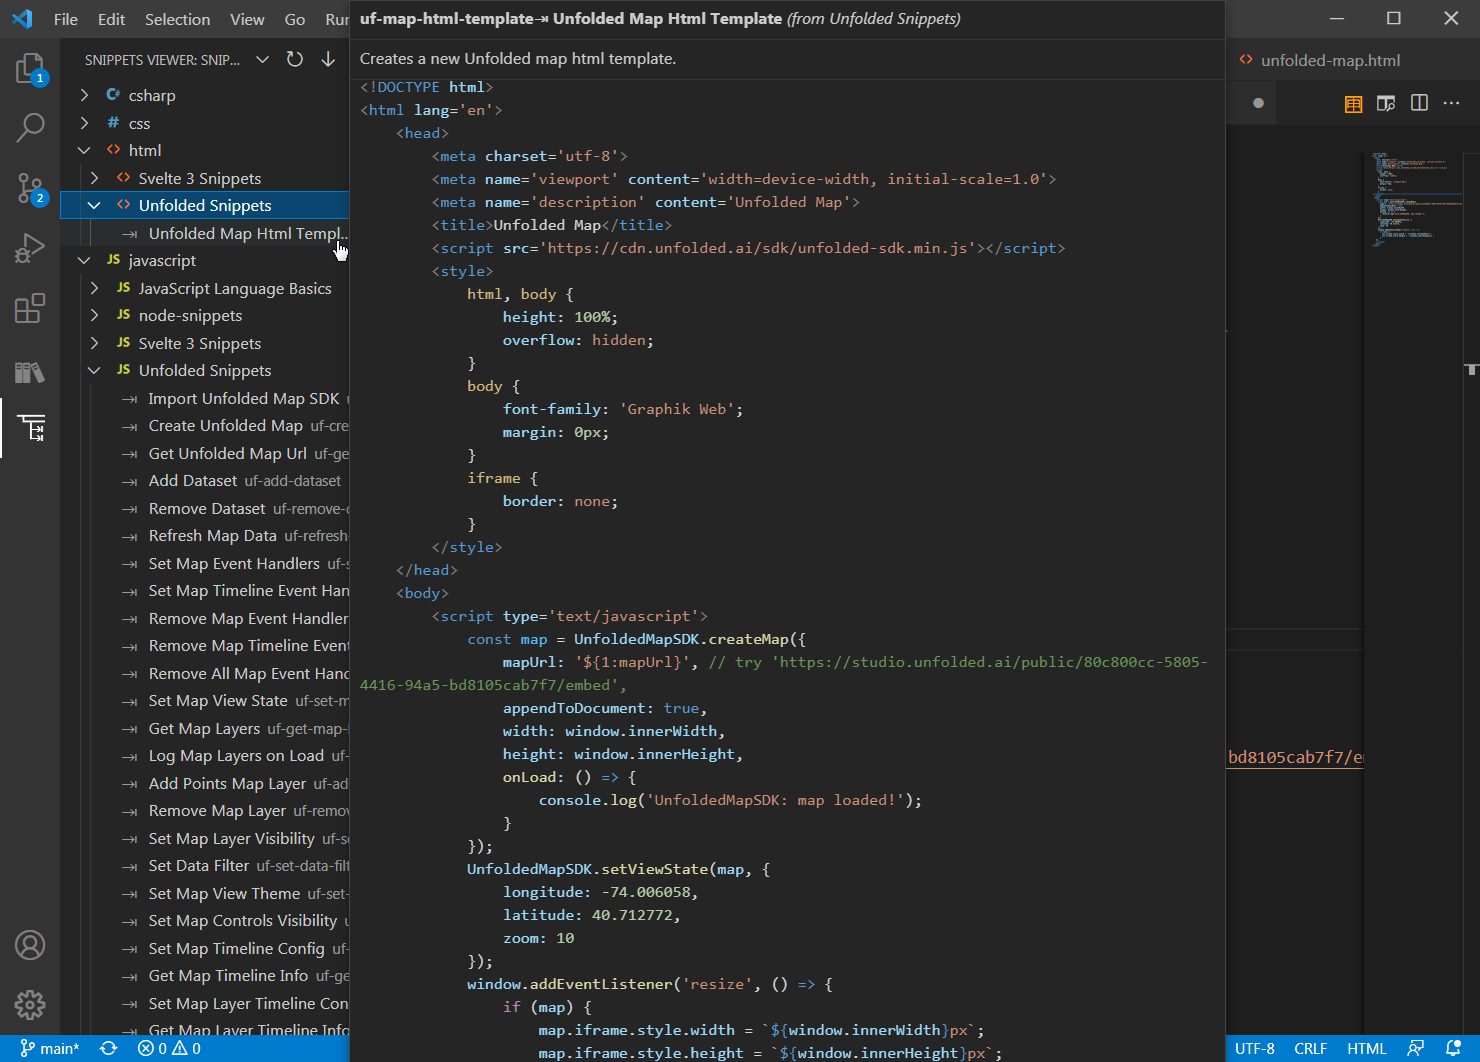Open notifications bell in status bar
The width and height of the screenshot is (1480, 1062).
pos(1454,1048)
